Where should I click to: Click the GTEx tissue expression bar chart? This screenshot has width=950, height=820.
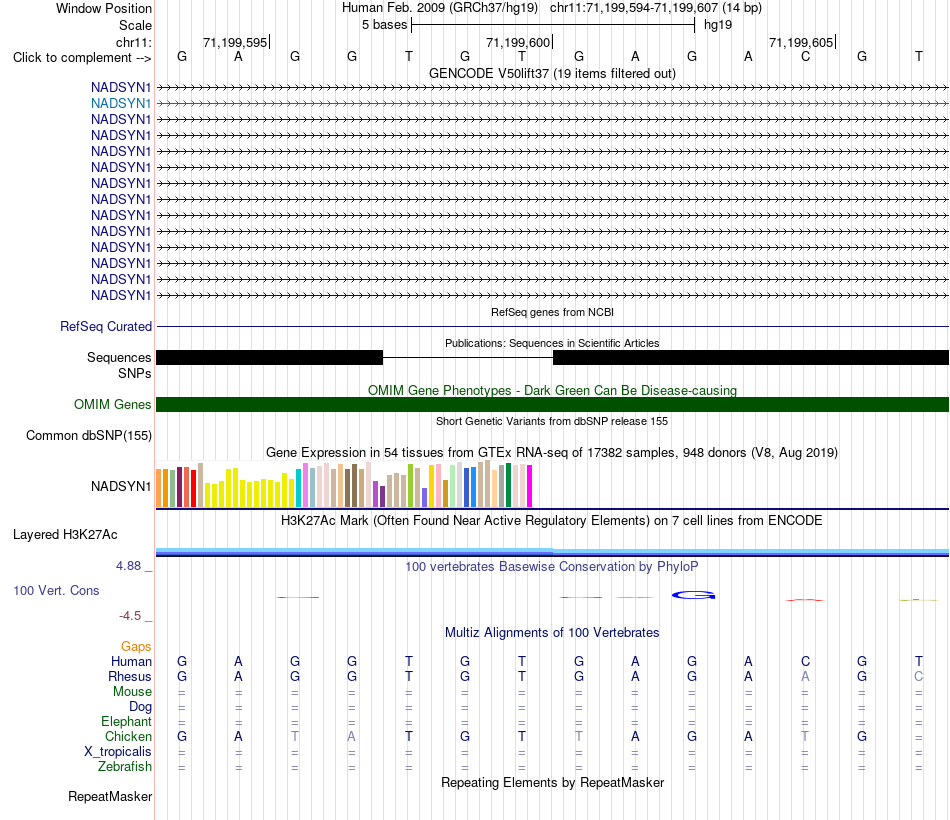pos(344,484)
